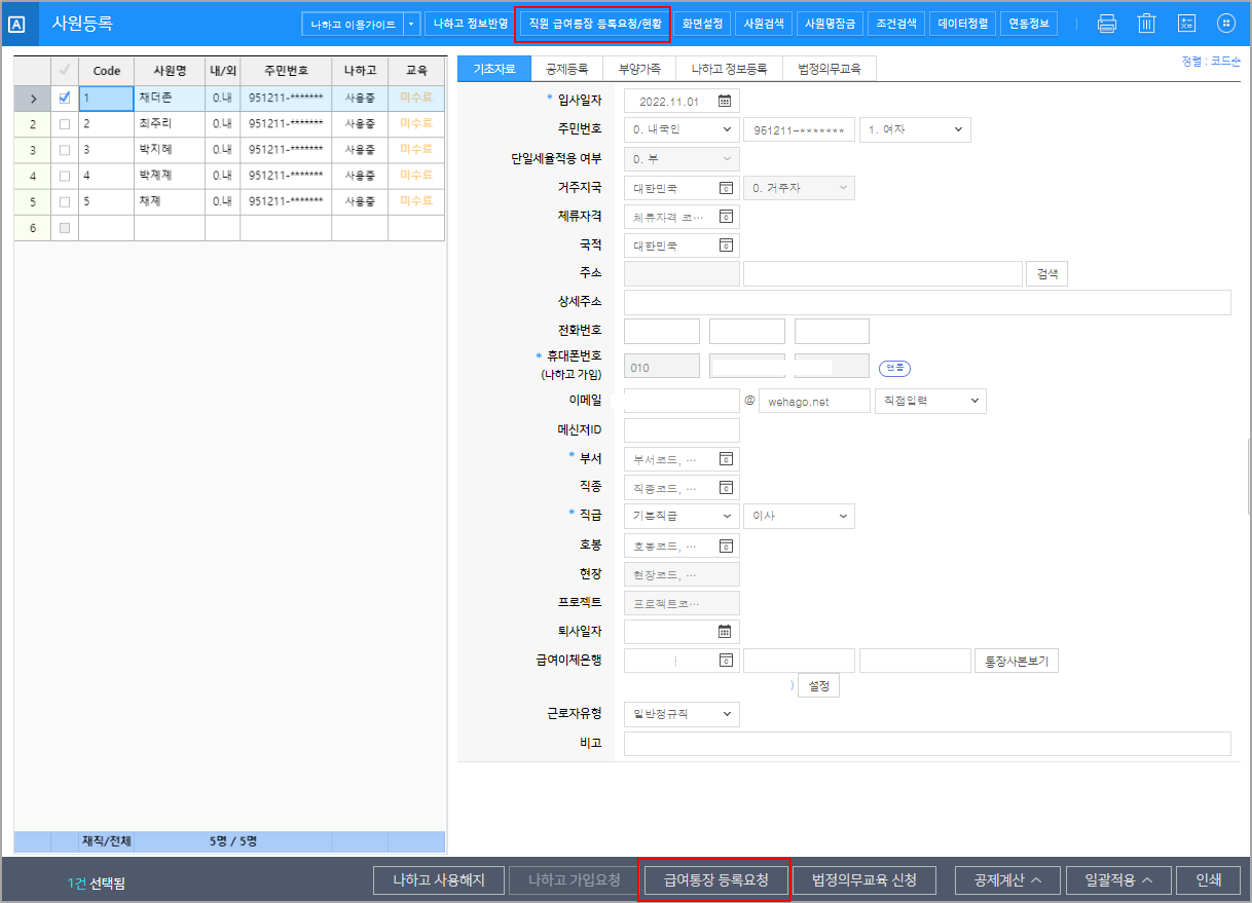This screenshot has width=1252, height=903.
Task: Click the 비고 remarks input field
Action: click(x=927, y=744)
